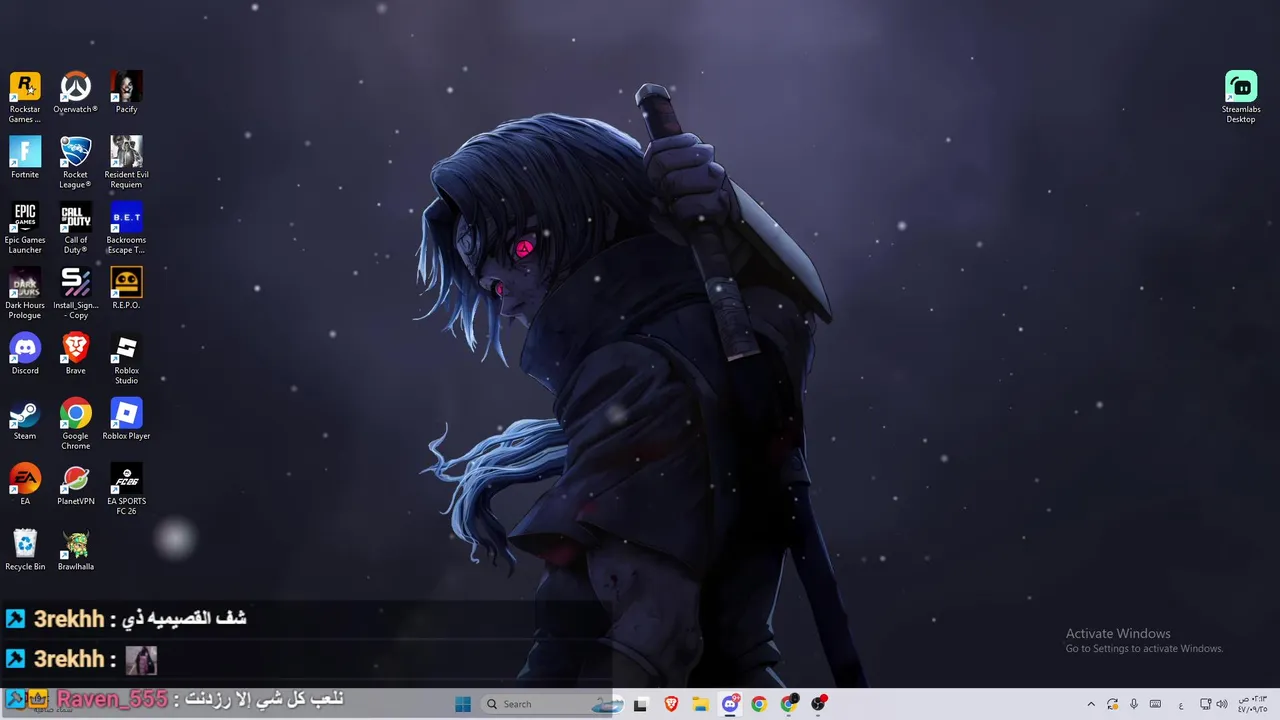Open the Fortnite desktop shortcut
The height and width of the screenshot is (720, 1280).
25,158
